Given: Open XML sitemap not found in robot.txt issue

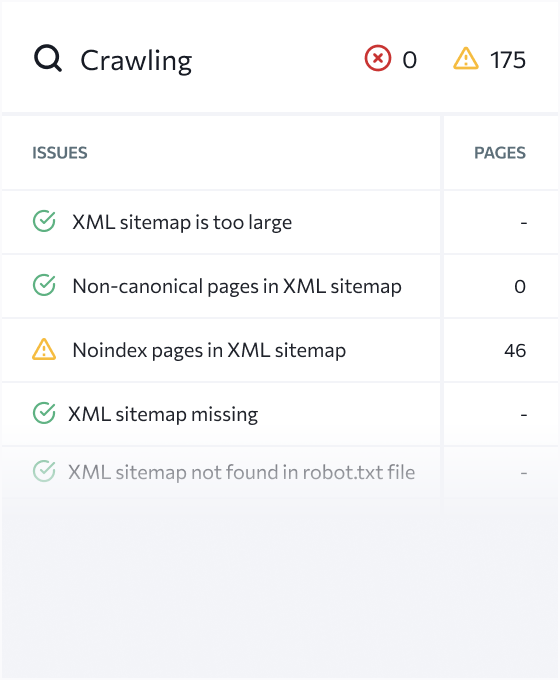Looking at the screenshot, I should click(x=242, y=472).
